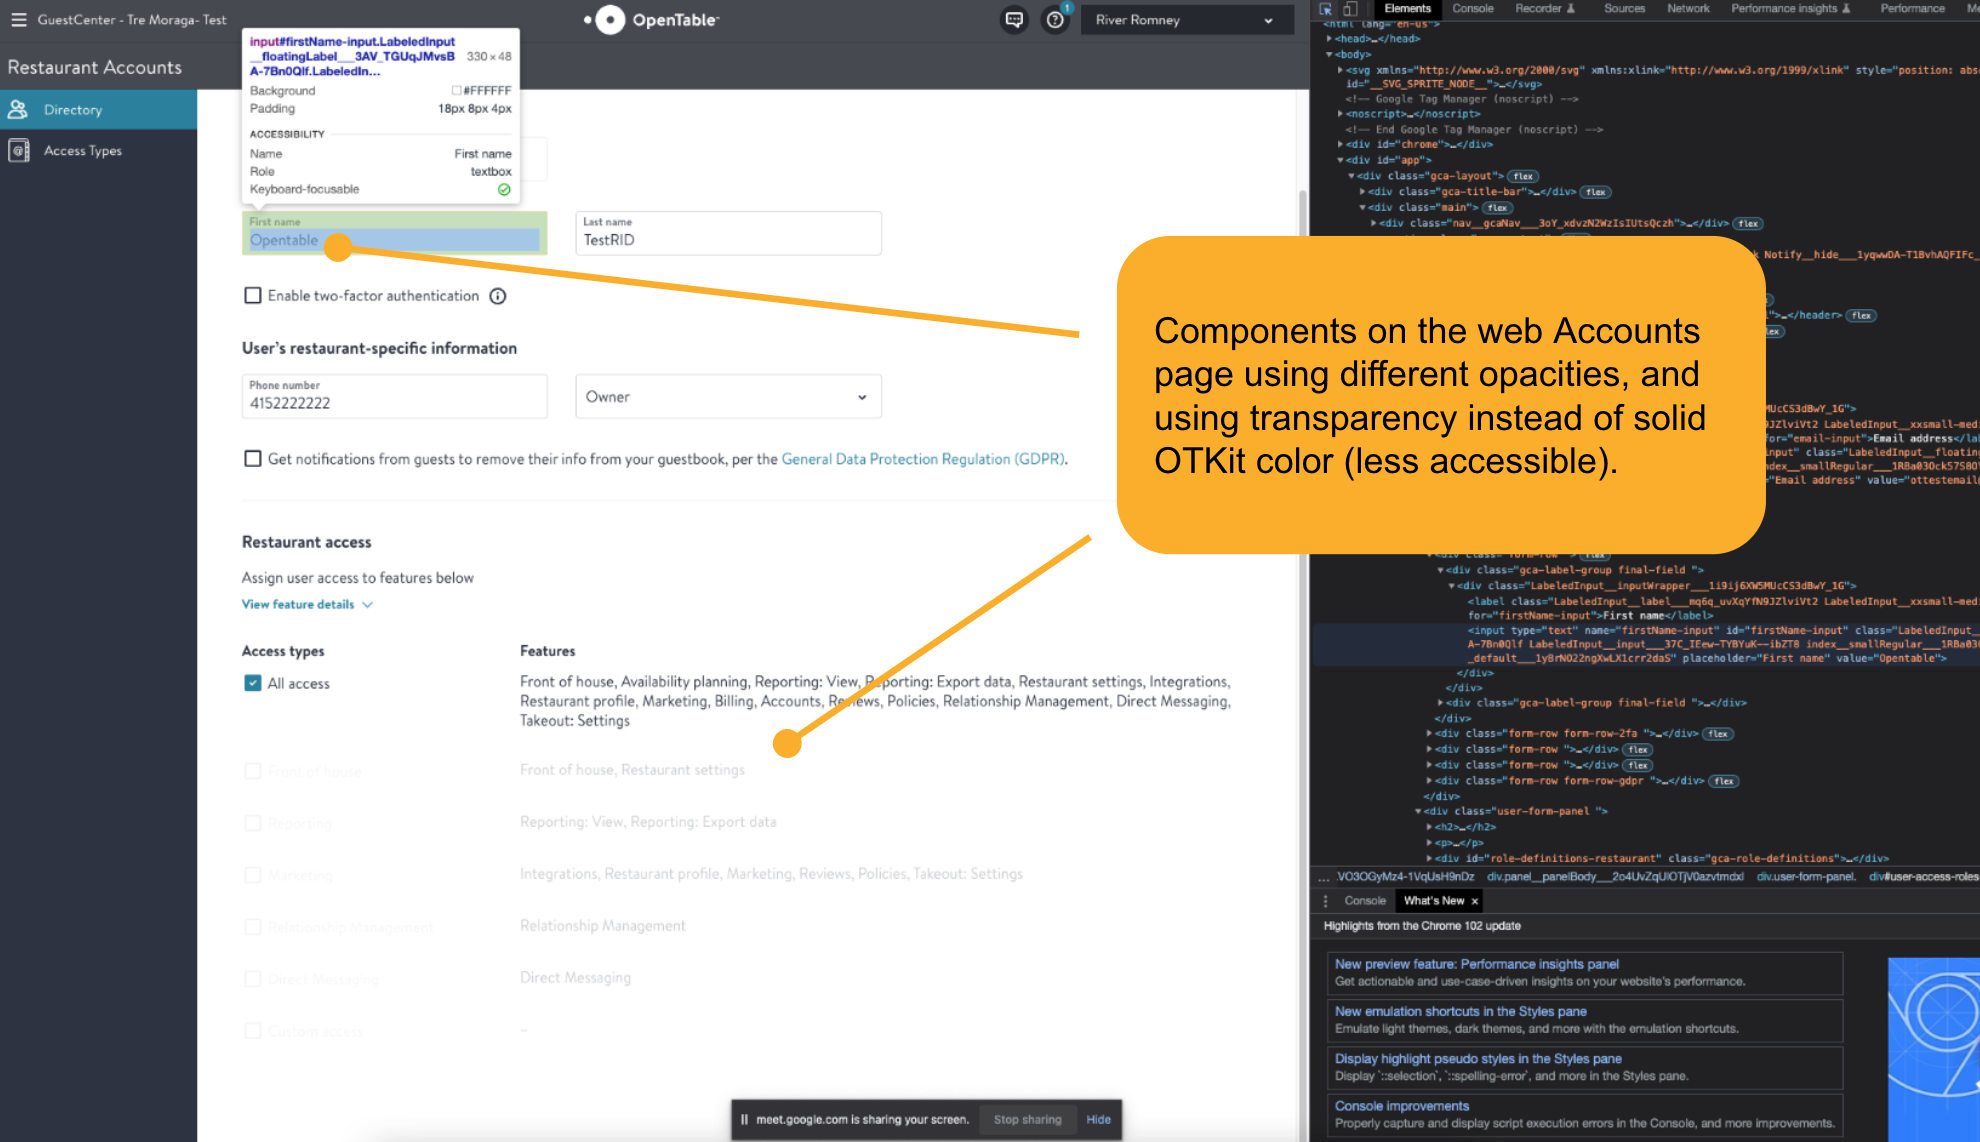The height and width of the screenshot is (1142, 1980).
Task: Check the GDPR notifications checkbox
Action: click(x=253, y=459)
